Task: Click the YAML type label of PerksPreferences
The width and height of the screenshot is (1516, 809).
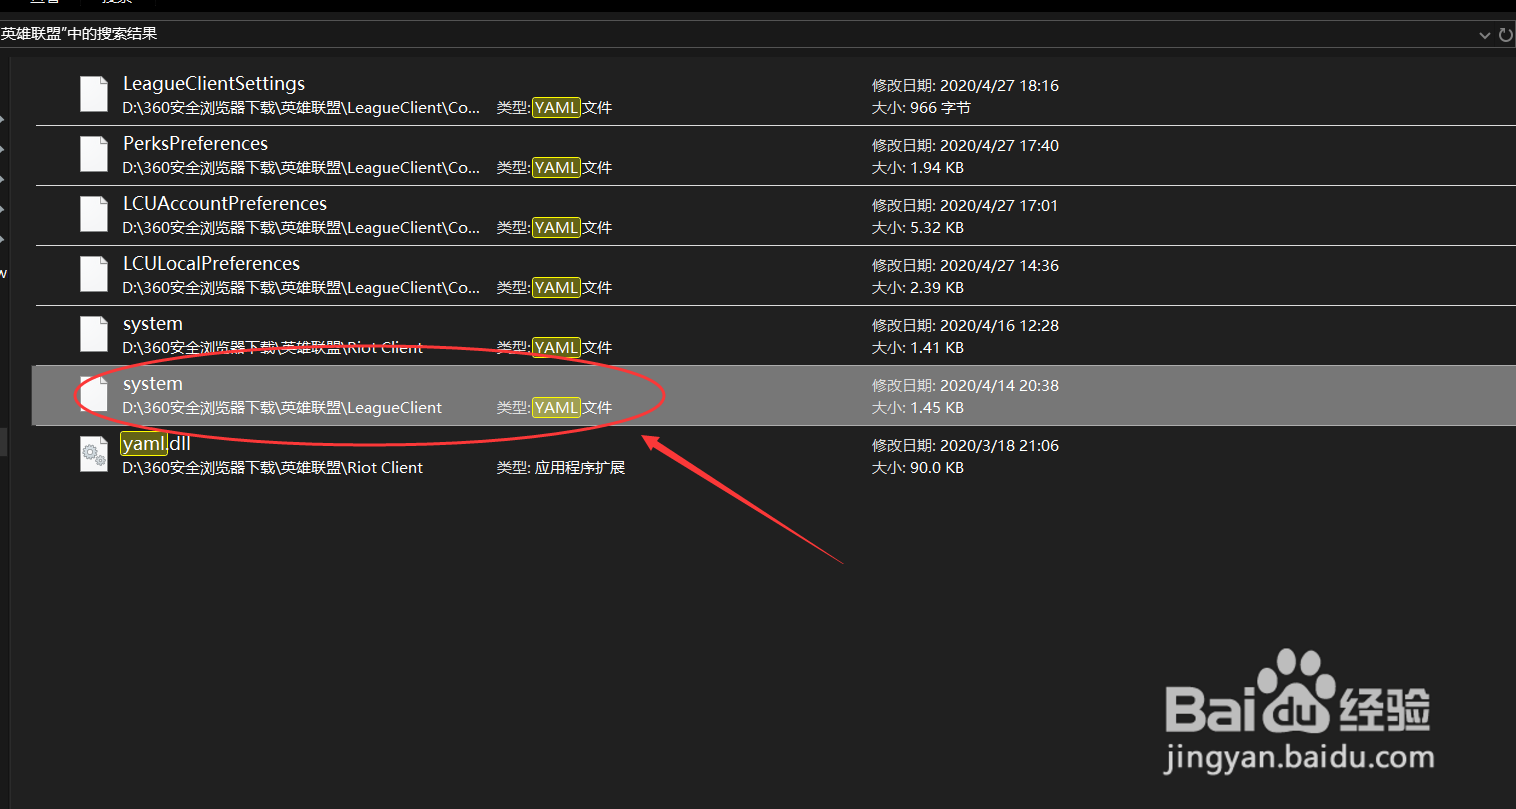Action: (x=555, y=168)
